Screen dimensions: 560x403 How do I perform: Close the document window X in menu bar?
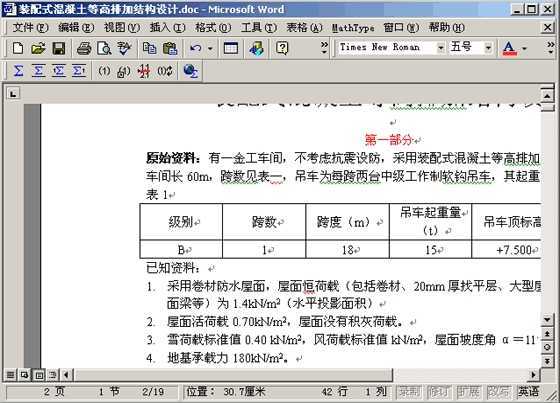coord(548,28)
